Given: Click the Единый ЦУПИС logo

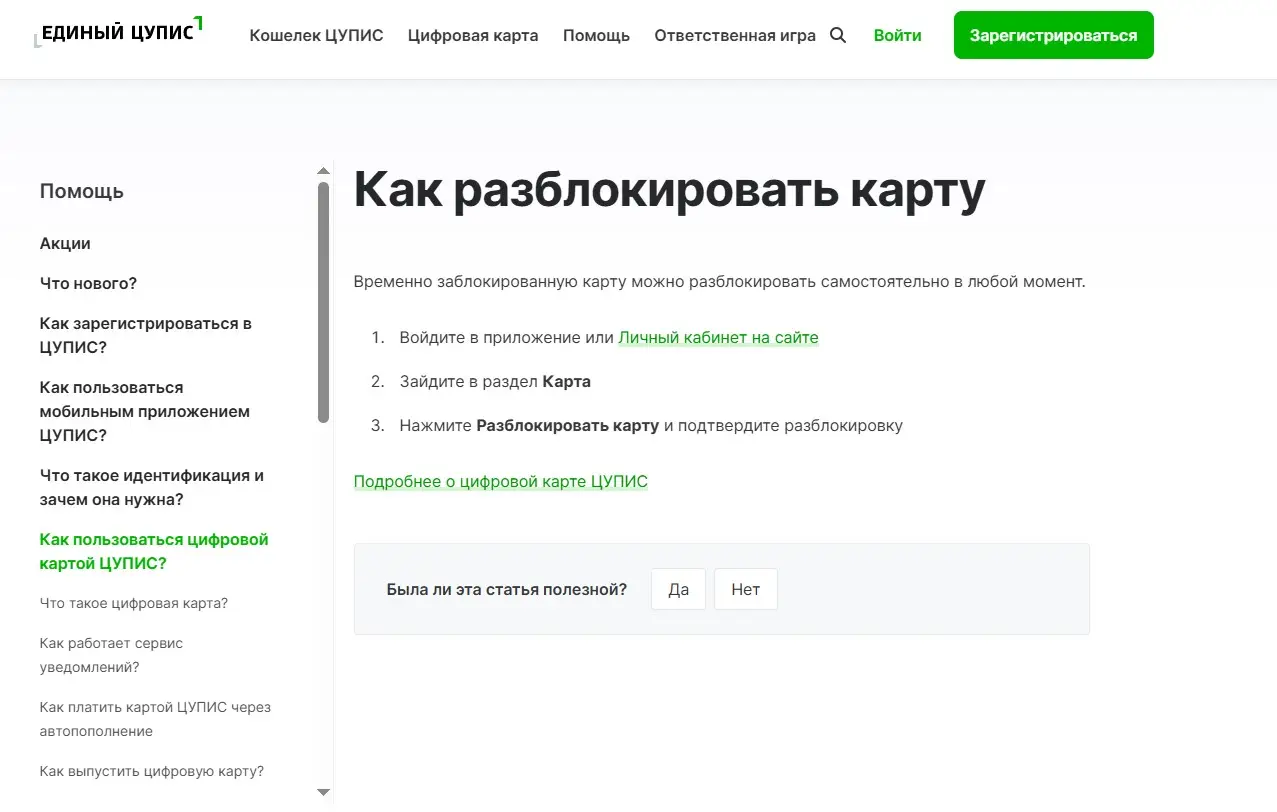Looking at the screenshot, I should (119, 33).
